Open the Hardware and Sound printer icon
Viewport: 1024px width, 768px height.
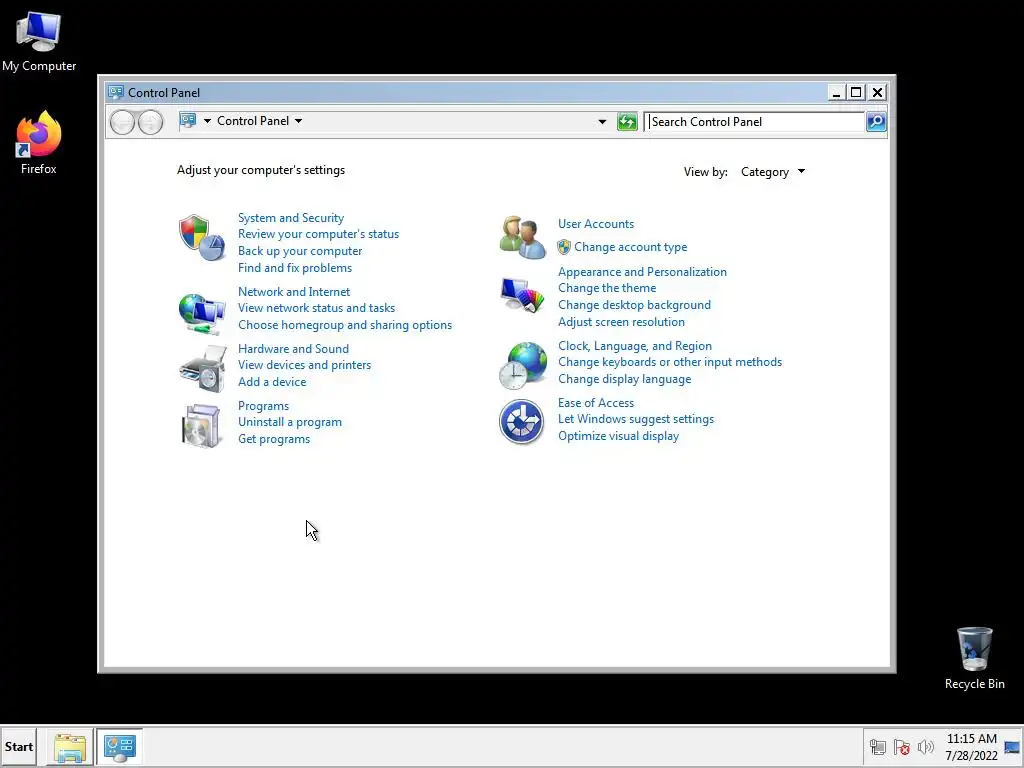(202, 369)
